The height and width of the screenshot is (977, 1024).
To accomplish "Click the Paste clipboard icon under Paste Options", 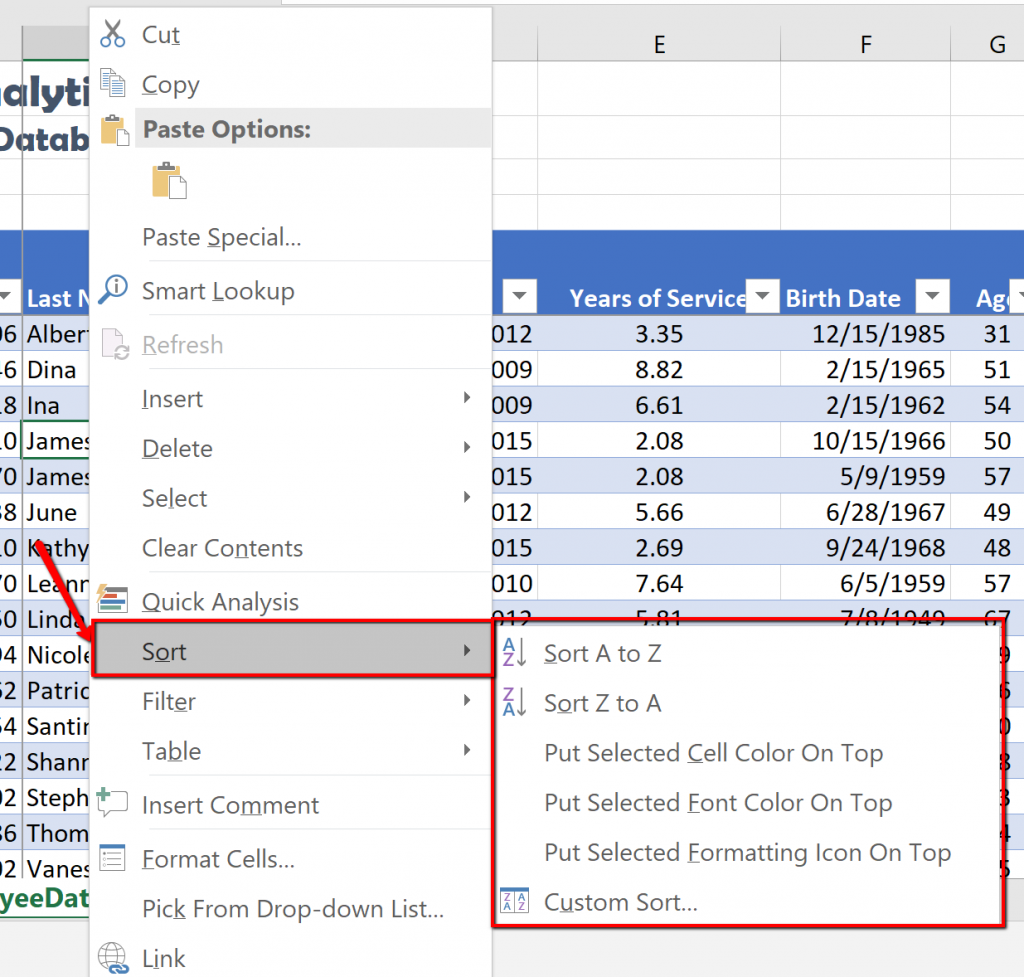I will pos(168,180).
